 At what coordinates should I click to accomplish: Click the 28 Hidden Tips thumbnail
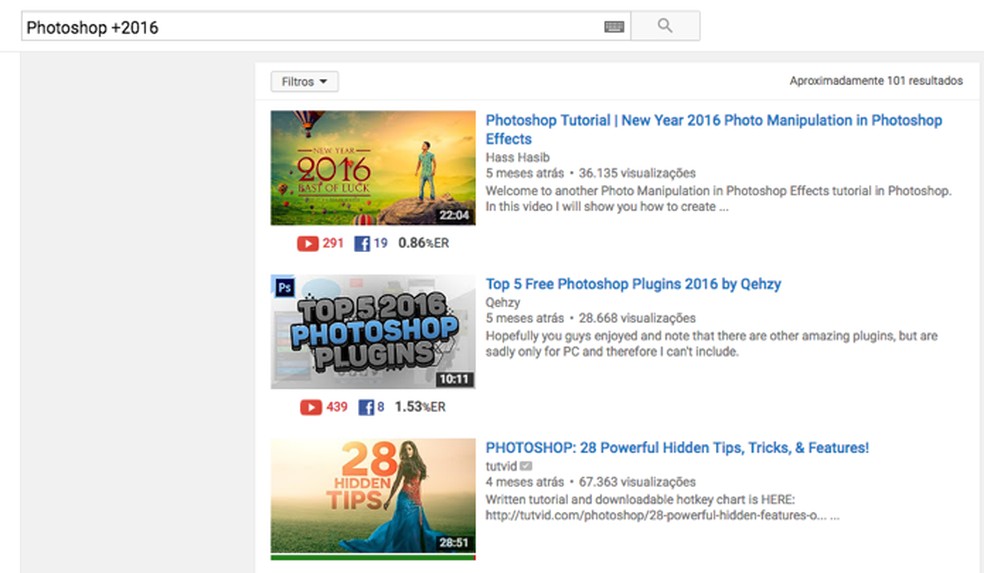pos(373,496)
